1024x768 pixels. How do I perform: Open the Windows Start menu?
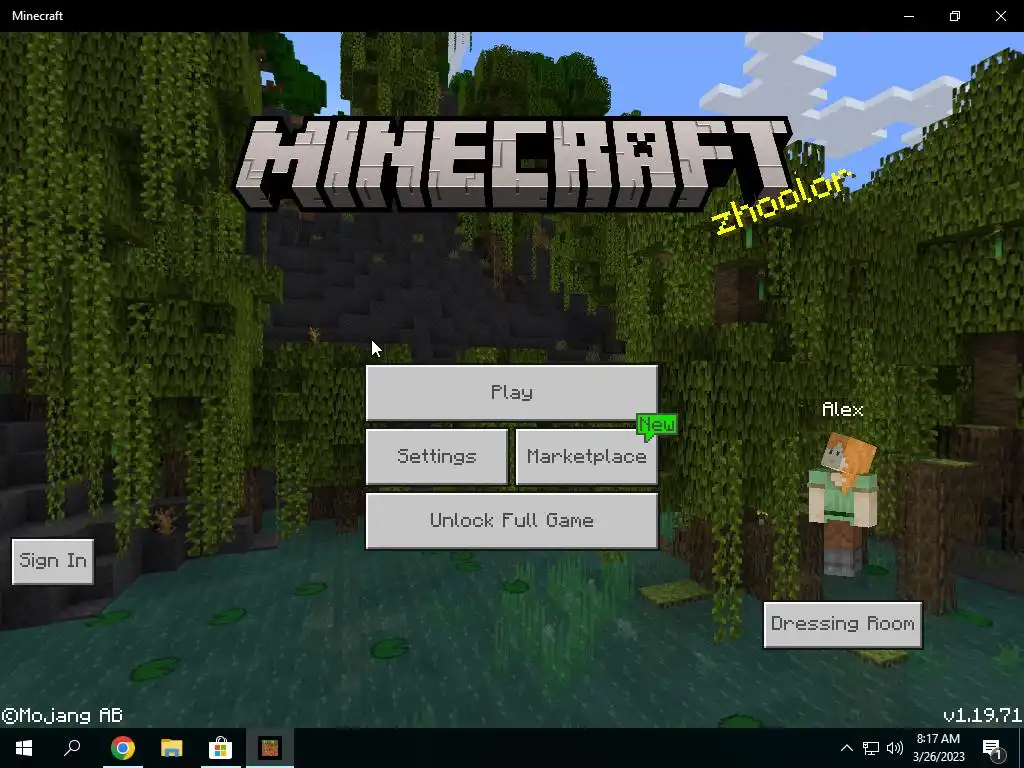point(24,748)
